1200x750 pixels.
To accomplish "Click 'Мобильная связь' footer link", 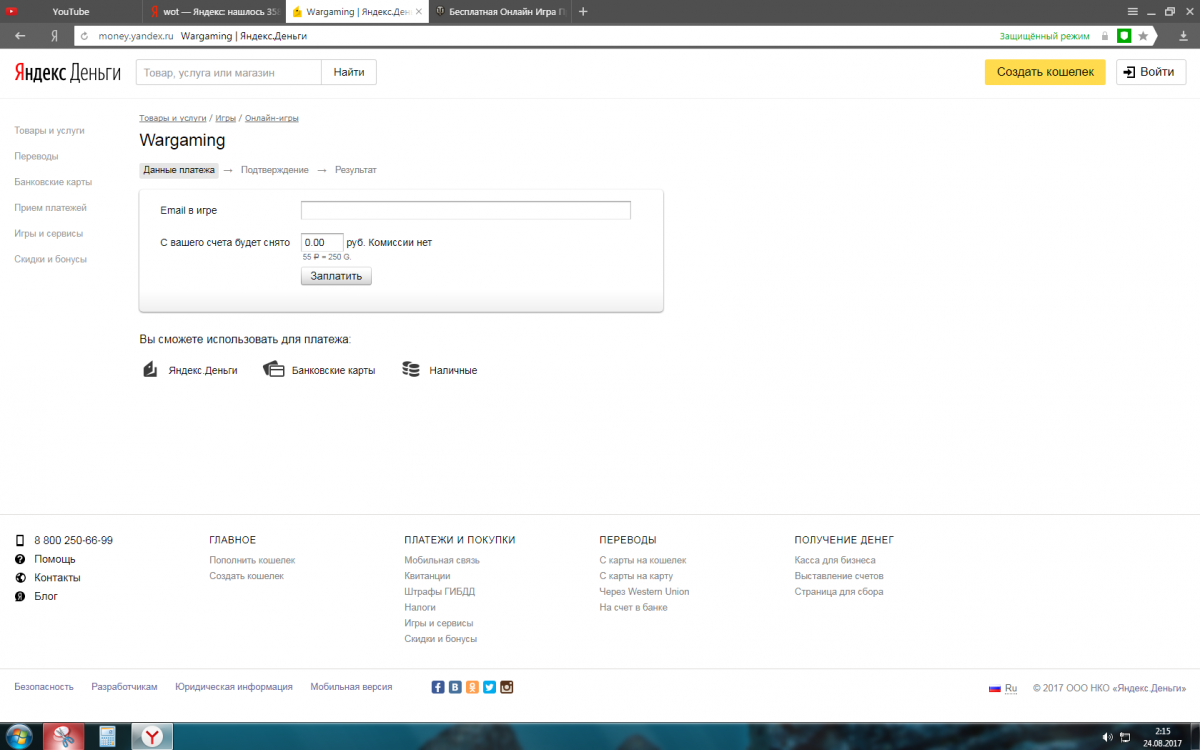I will pos(442,560).
